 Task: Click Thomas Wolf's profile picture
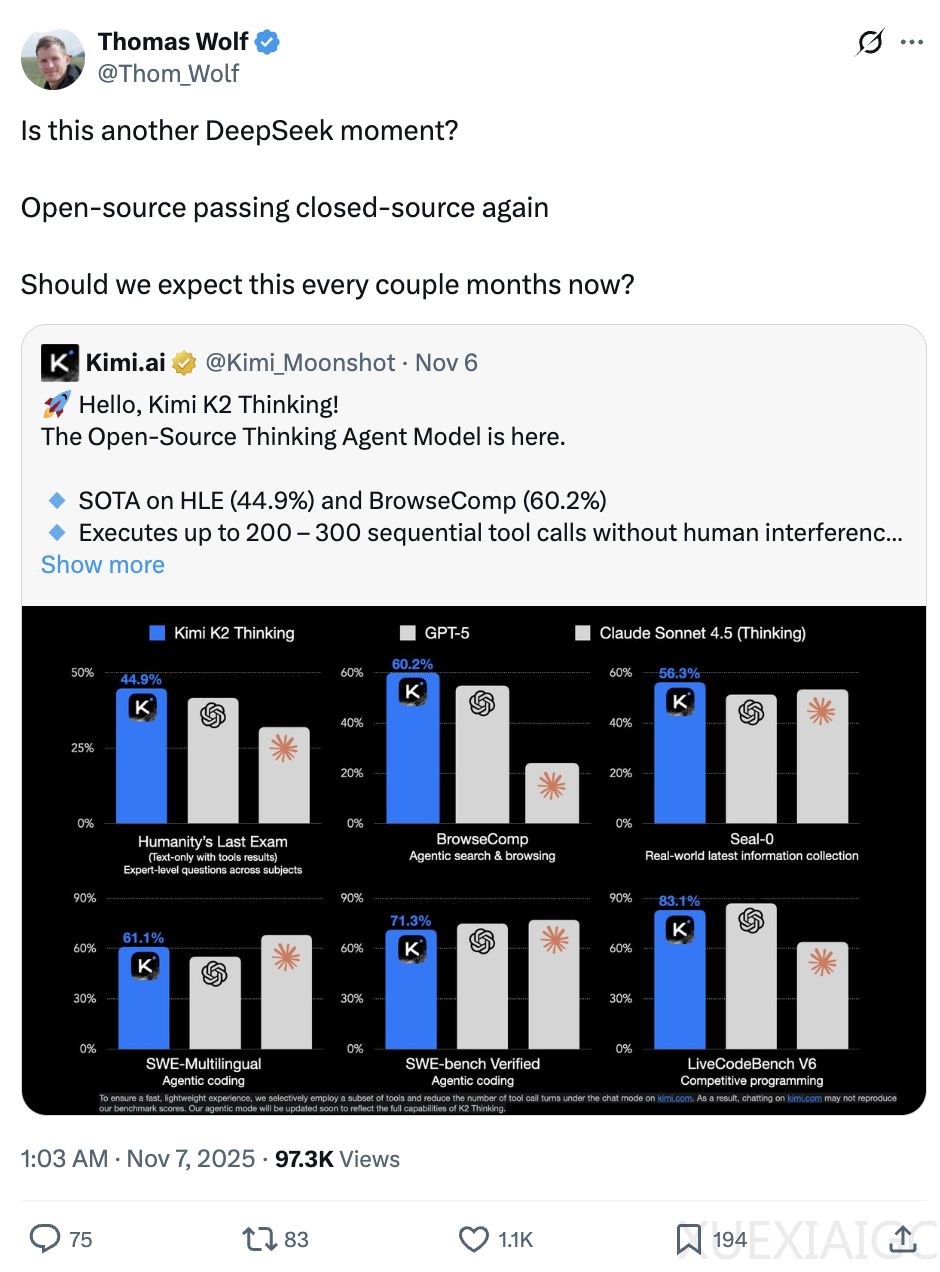point(53,58)
